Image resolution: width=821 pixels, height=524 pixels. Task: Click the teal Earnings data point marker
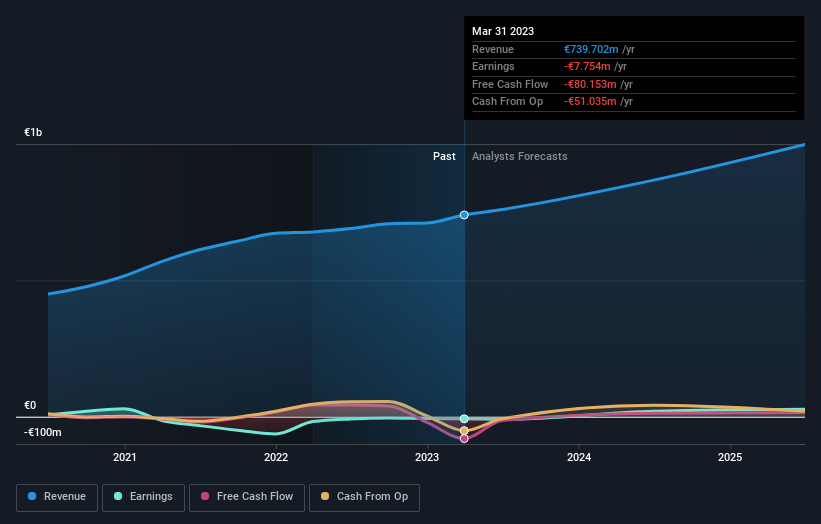pos(464,419)
